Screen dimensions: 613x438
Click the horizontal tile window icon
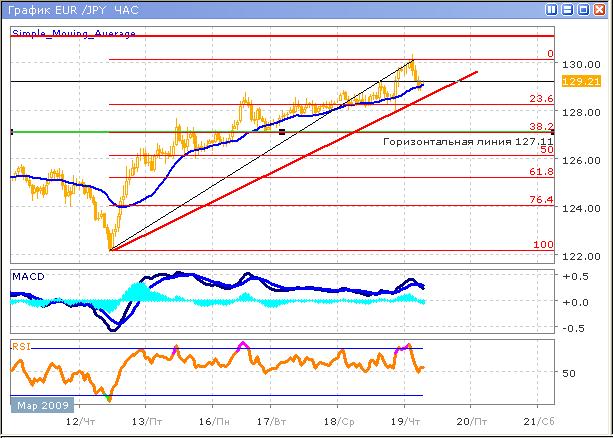pos(568,9)
